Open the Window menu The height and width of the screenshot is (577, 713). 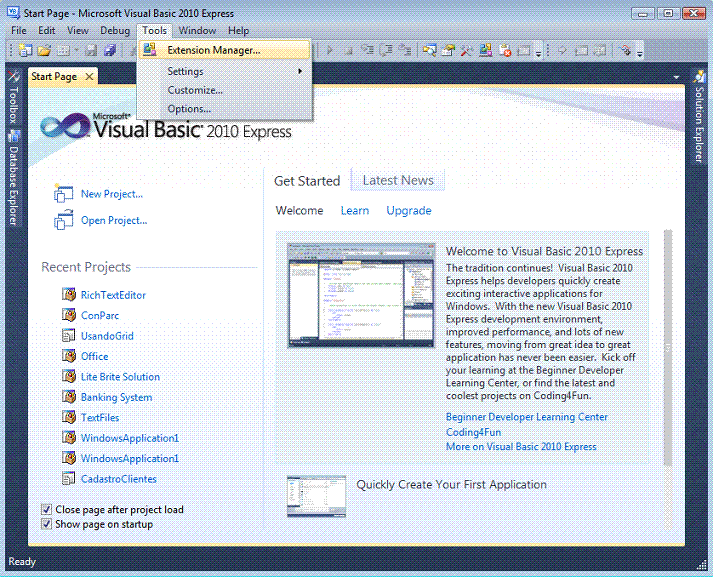[x=197, y=30]
